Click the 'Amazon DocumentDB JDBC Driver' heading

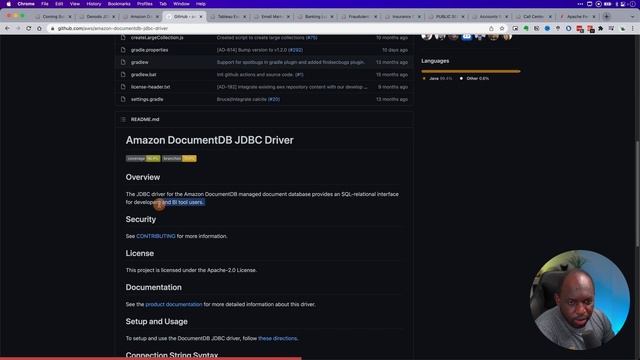209,140
